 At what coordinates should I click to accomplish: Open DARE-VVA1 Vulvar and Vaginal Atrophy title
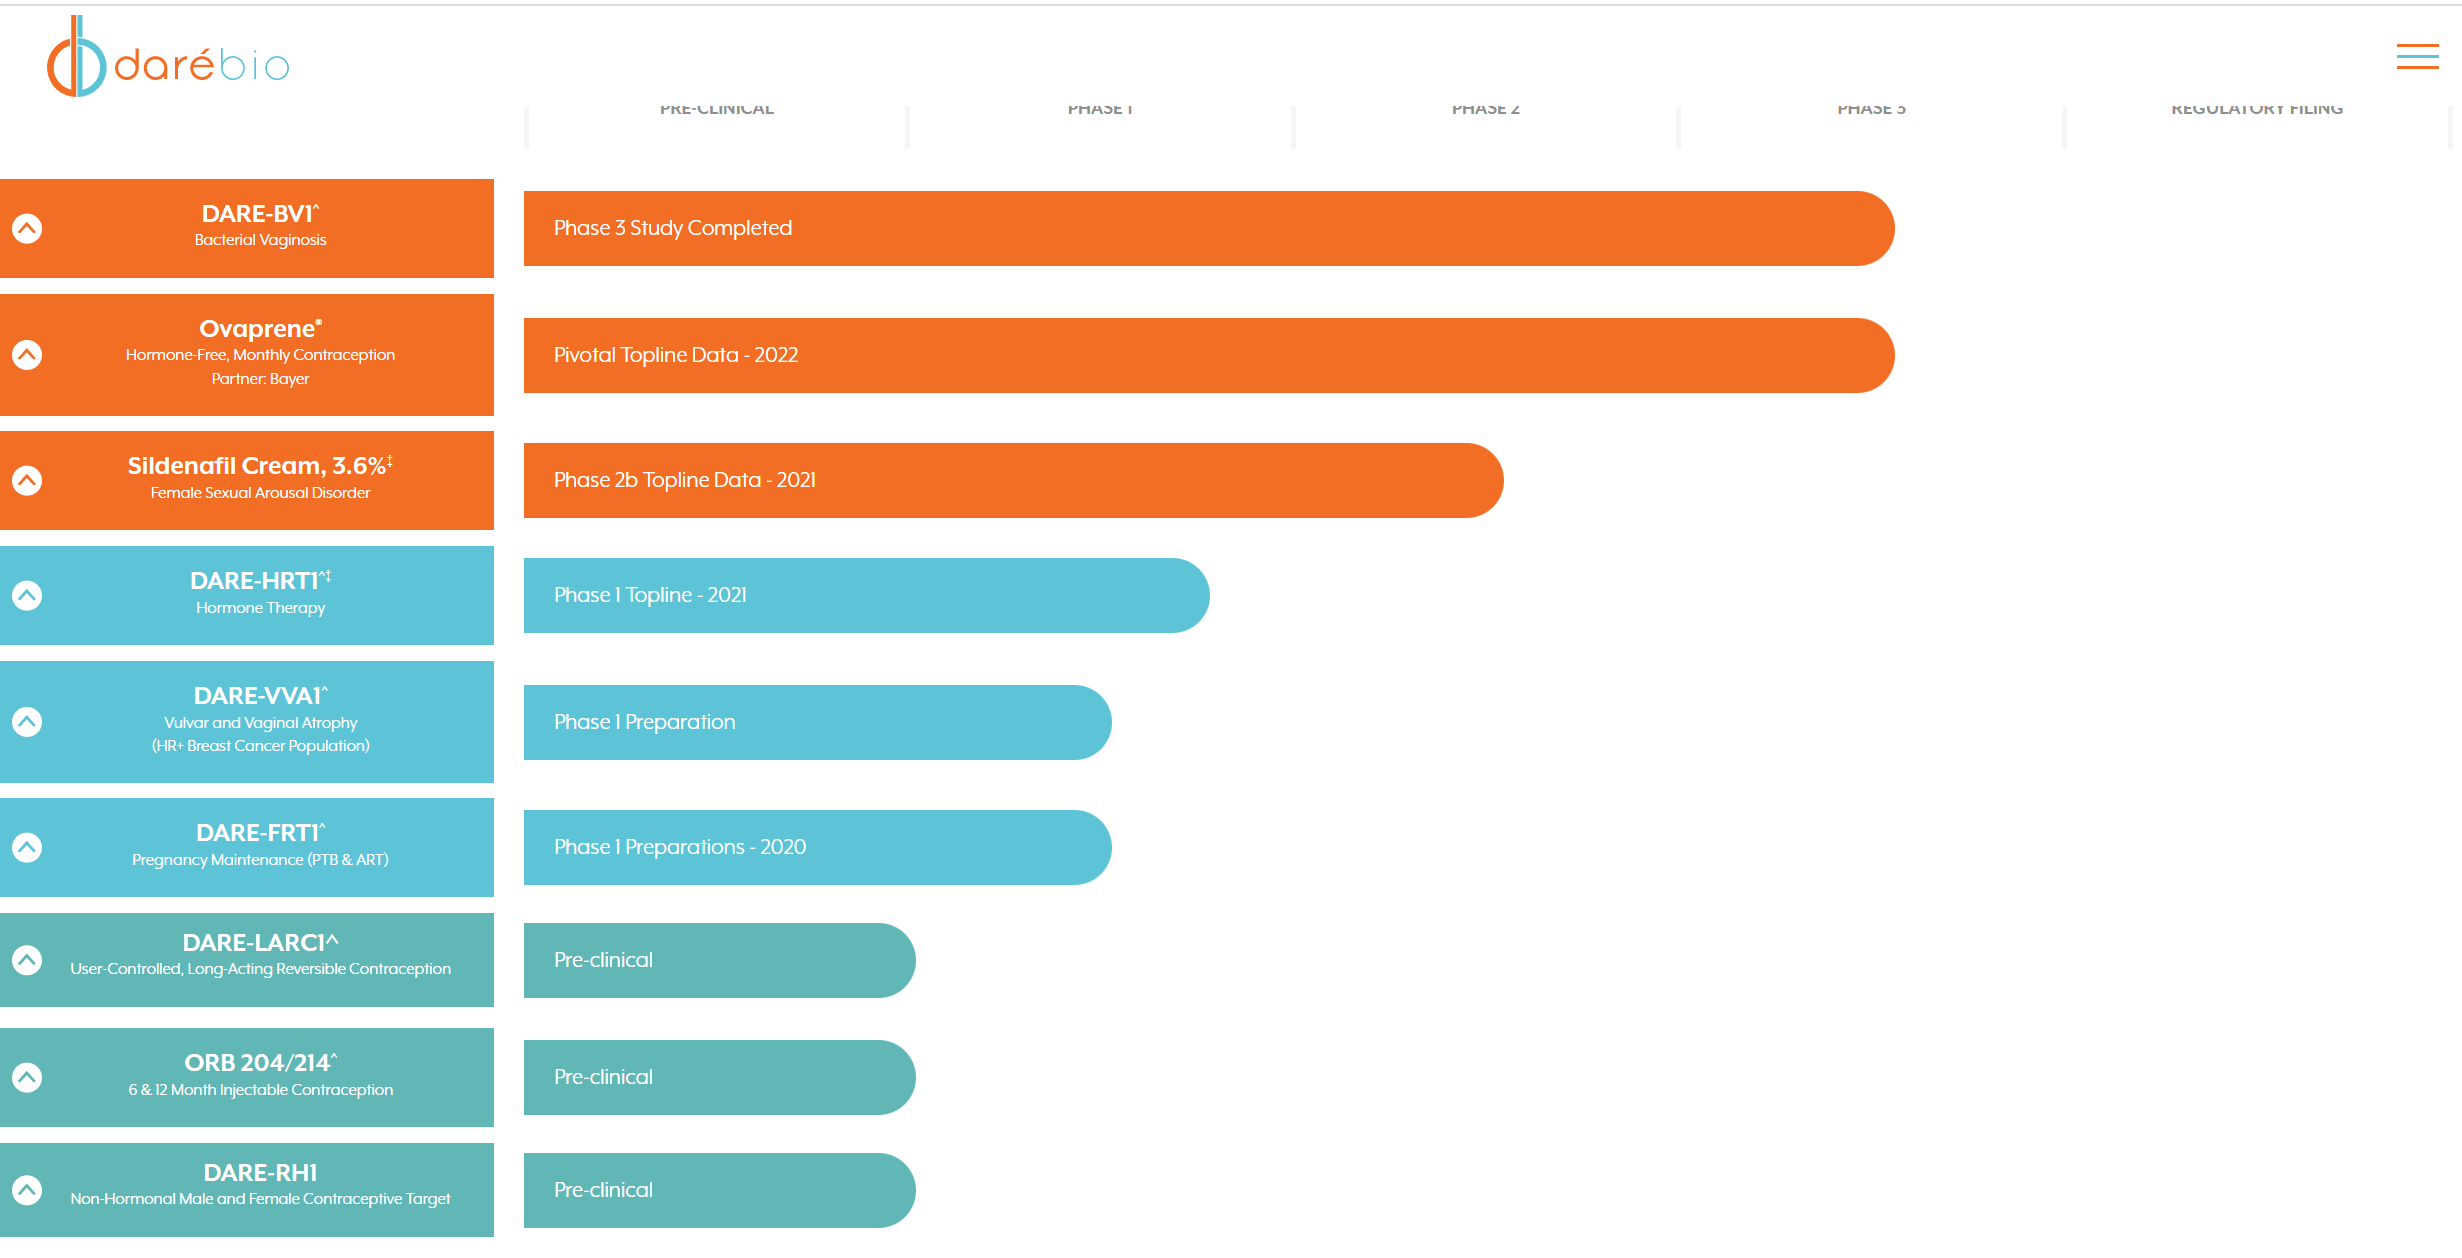coord(260,696)
